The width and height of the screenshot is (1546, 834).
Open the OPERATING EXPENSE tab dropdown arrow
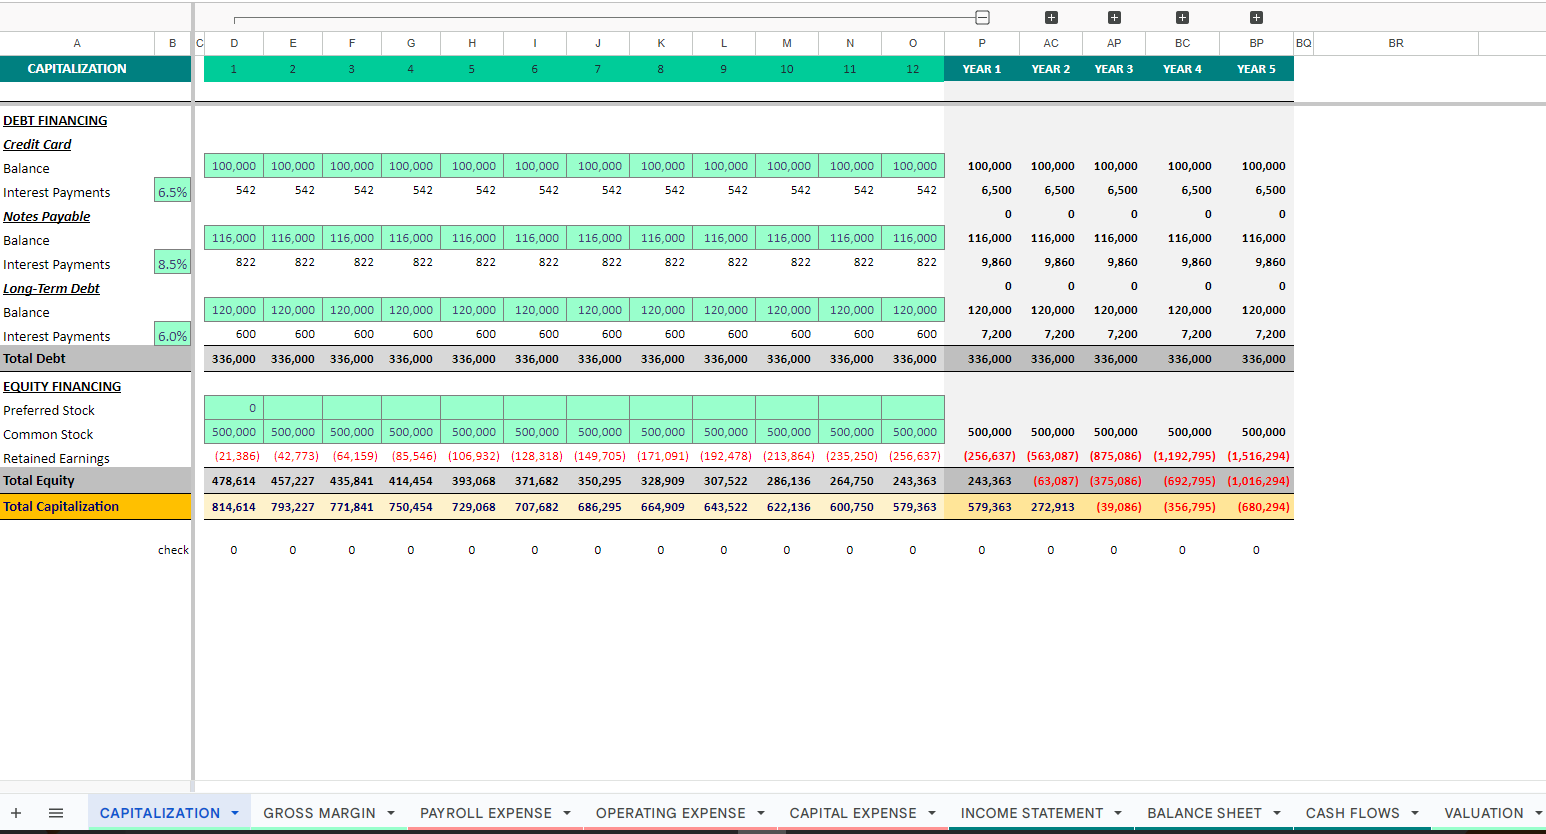click(x=761, y=813)
